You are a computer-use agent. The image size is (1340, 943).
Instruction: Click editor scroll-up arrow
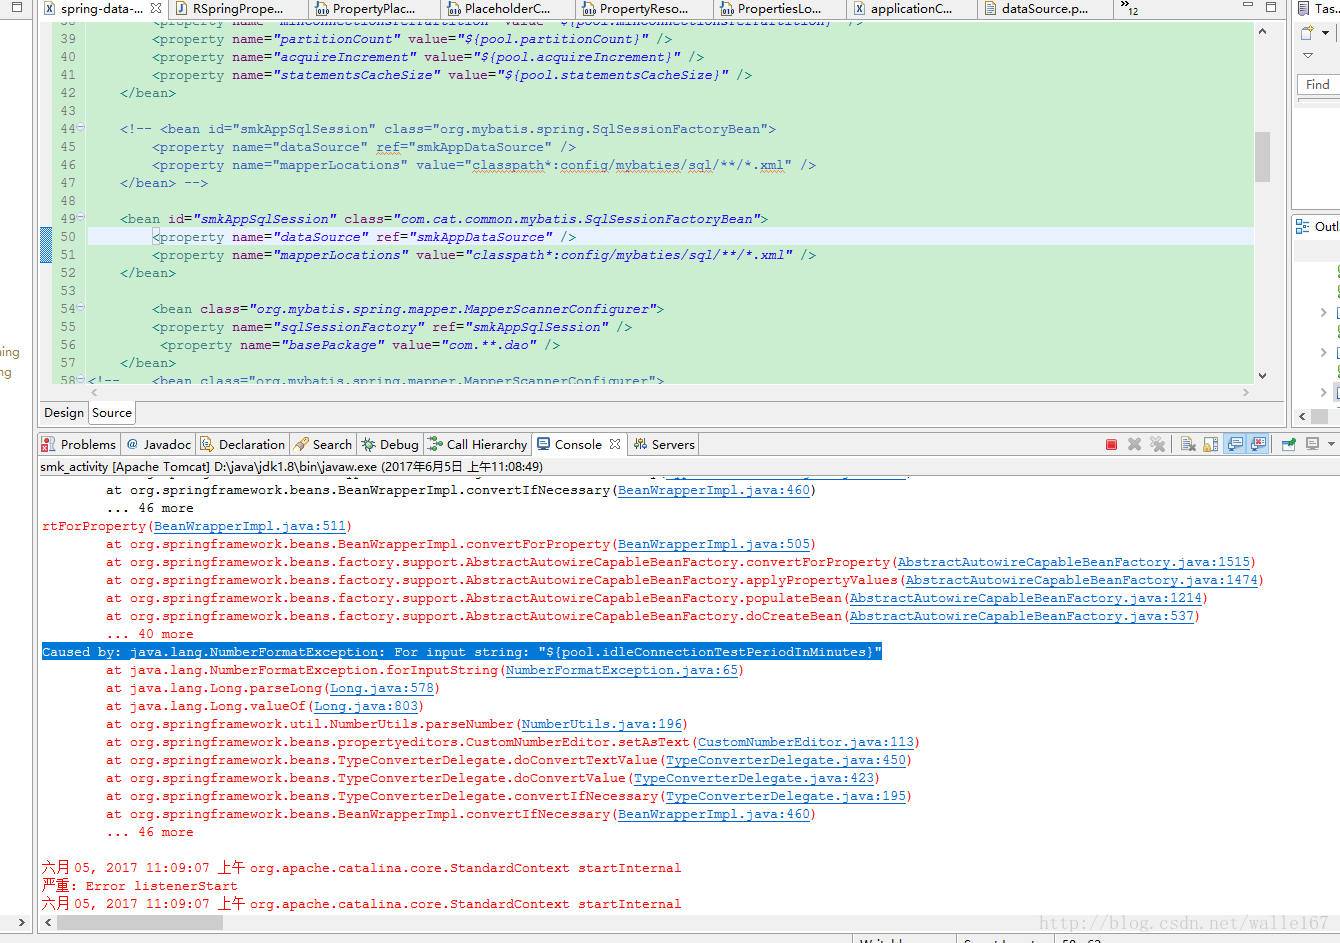[1262, 31]
